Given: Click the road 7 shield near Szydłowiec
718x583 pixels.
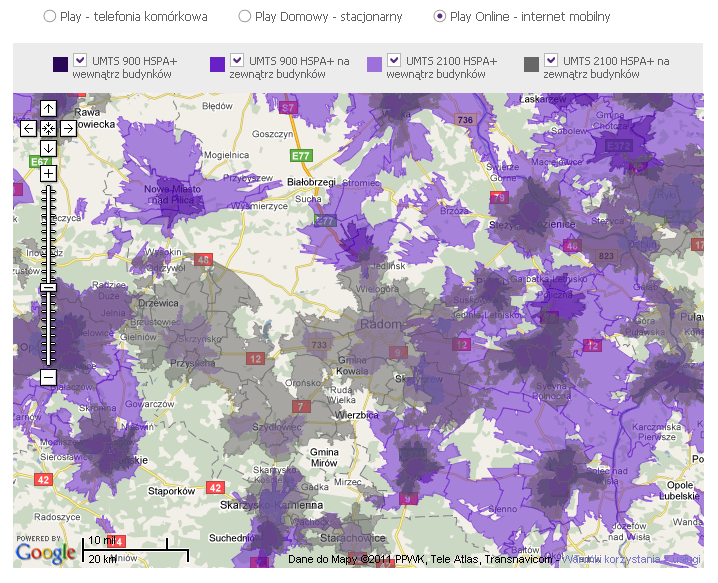Looking at the screenshot, I should point(301,406).
